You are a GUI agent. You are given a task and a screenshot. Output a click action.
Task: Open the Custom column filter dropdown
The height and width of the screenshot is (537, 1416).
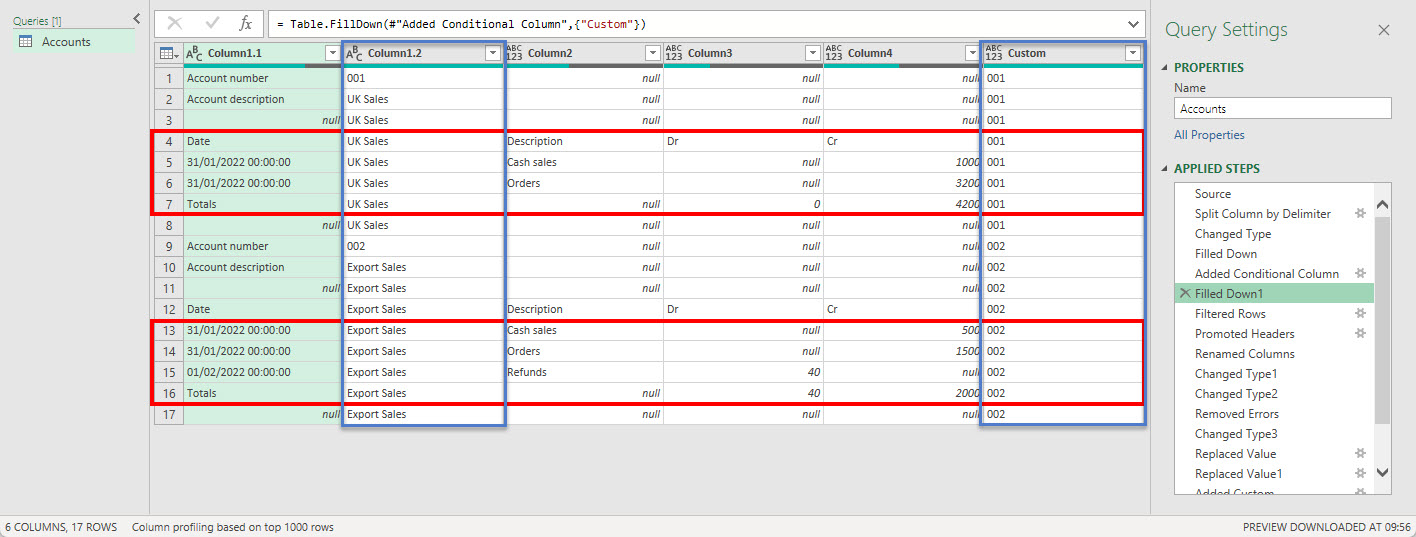point(1132,54)
